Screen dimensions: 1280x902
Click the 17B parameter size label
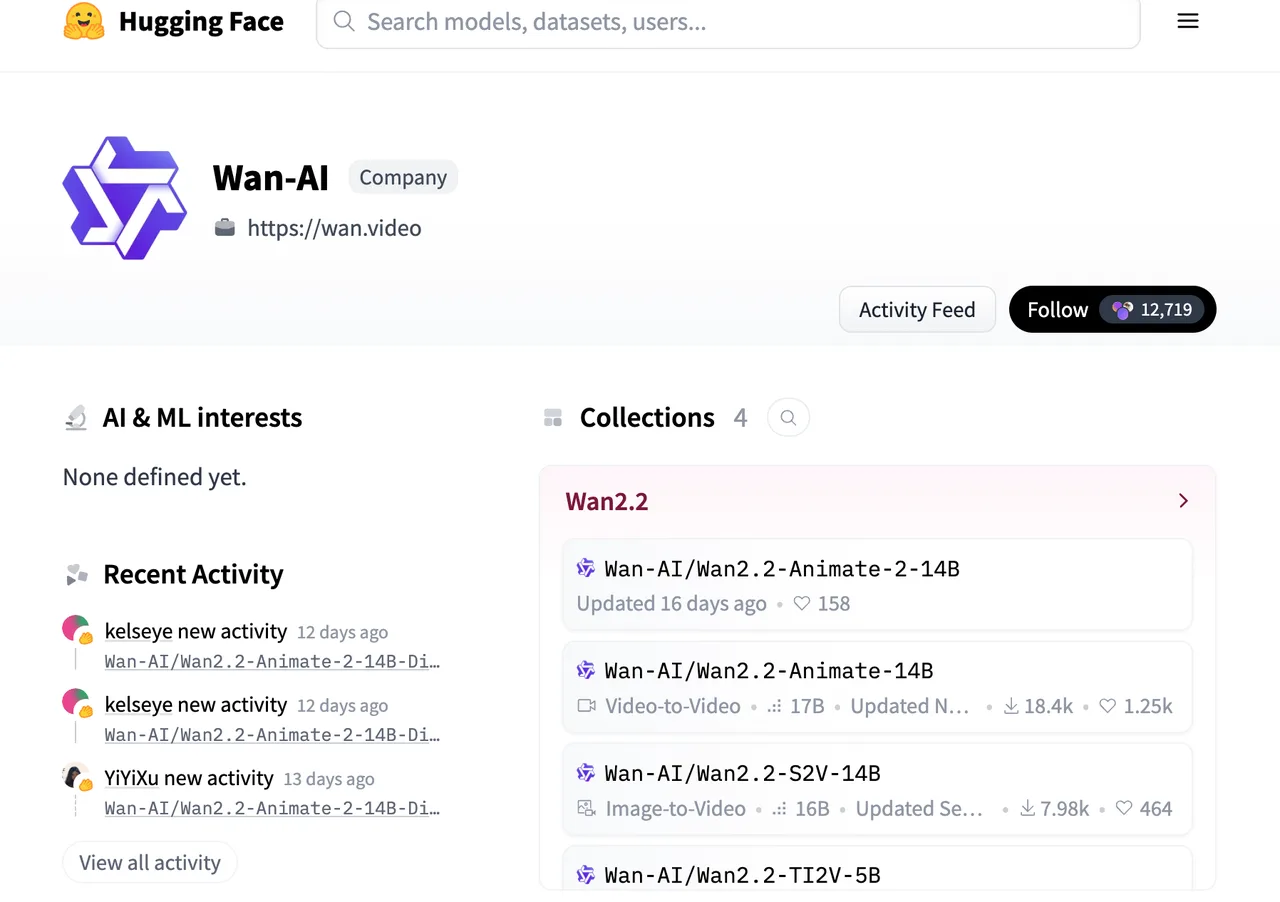pyautogui.click(x=807, y=706)
